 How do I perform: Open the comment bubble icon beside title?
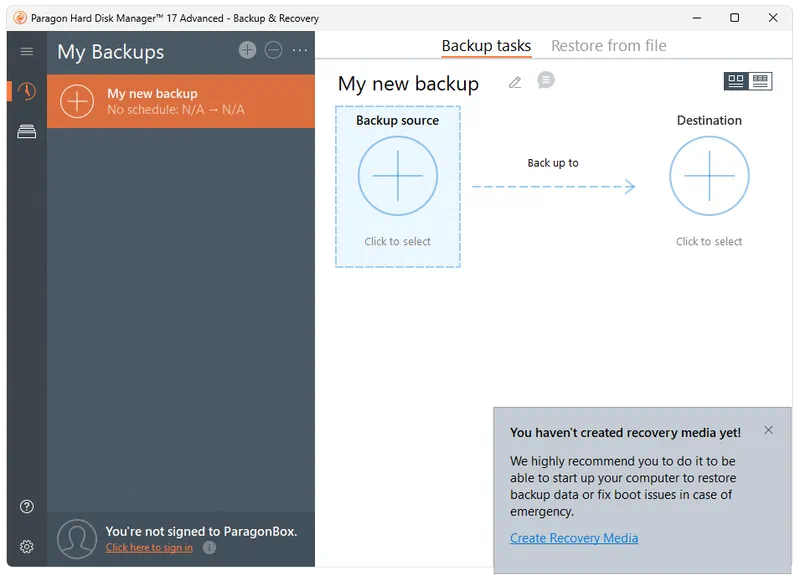click(546, 80)
